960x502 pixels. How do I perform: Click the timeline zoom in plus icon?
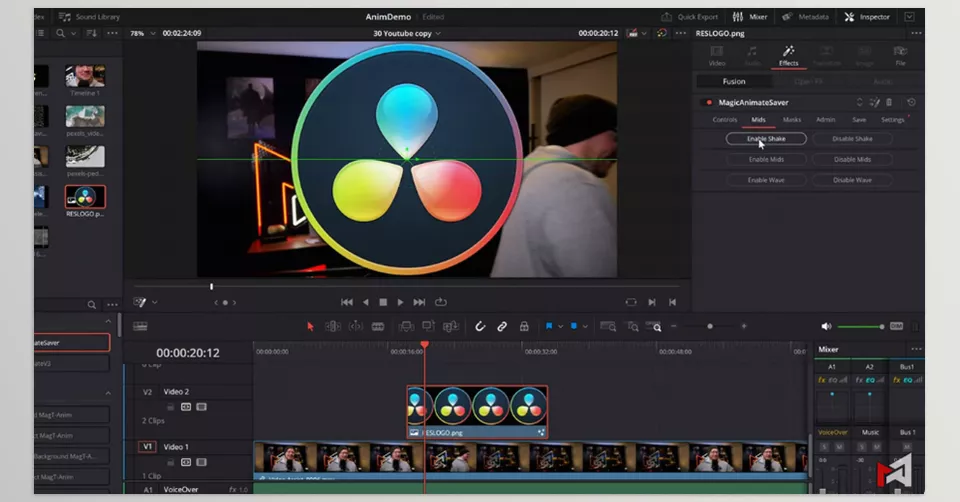[x=744, y=327]
